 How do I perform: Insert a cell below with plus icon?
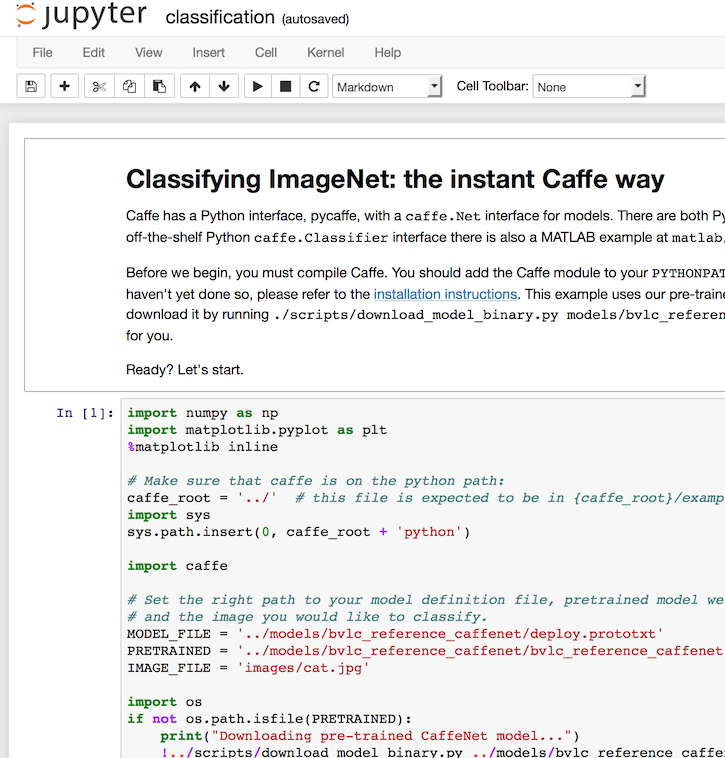pos(64,87)
